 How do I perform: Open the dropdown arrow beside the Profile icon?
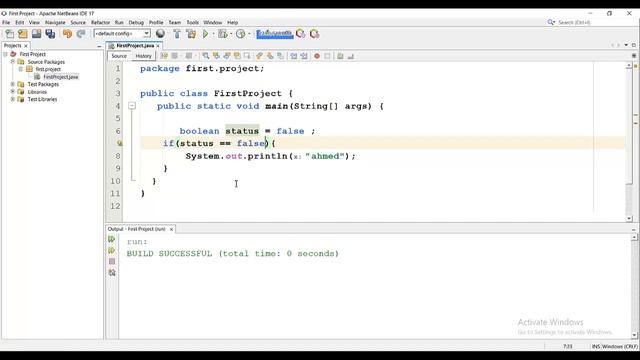[249, 34]
